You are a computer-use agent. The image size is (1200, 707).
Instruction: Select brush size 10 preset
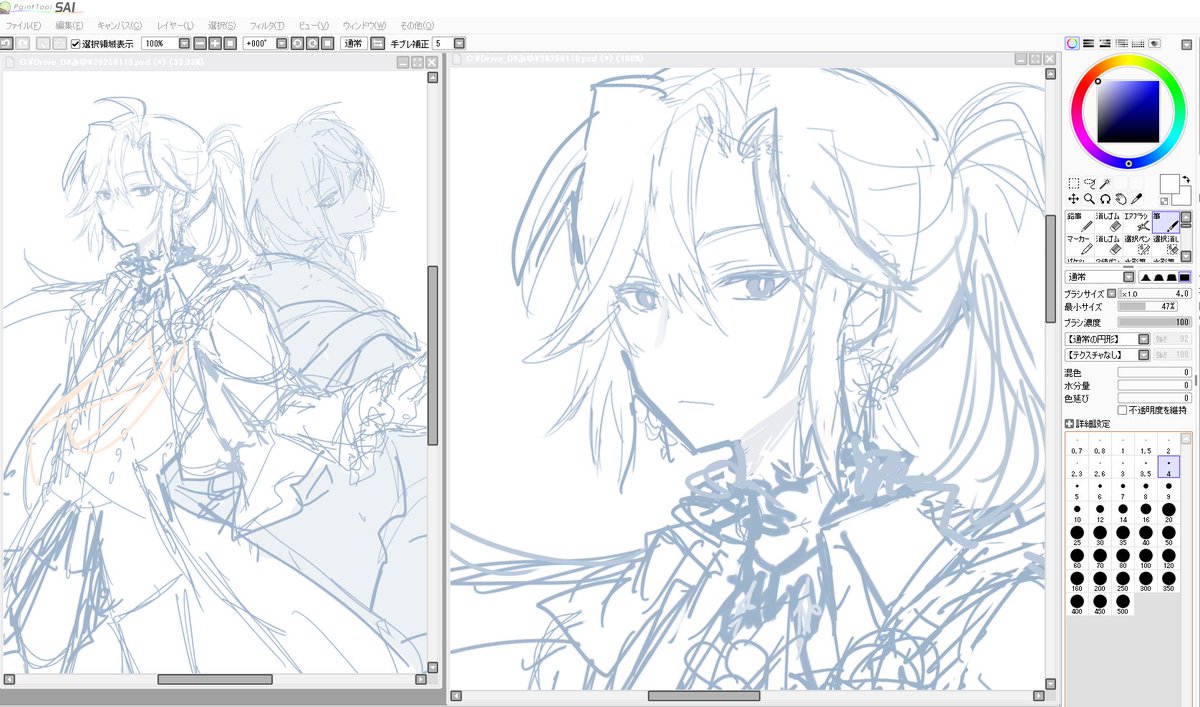coord(1077,513)
